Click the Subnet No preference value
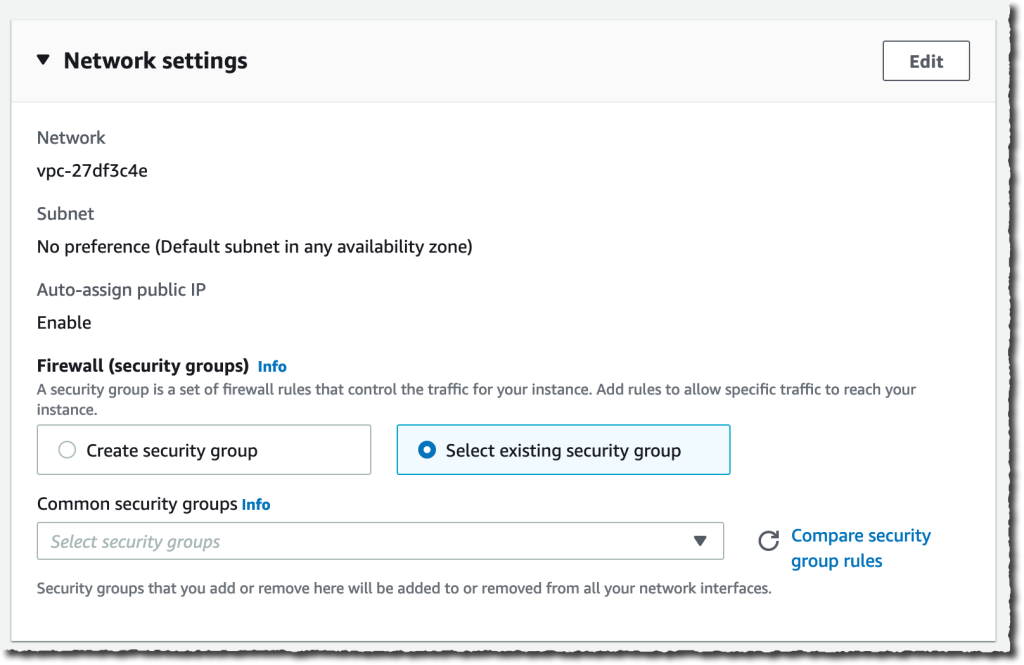The image size is (1024, 665). 253,246
